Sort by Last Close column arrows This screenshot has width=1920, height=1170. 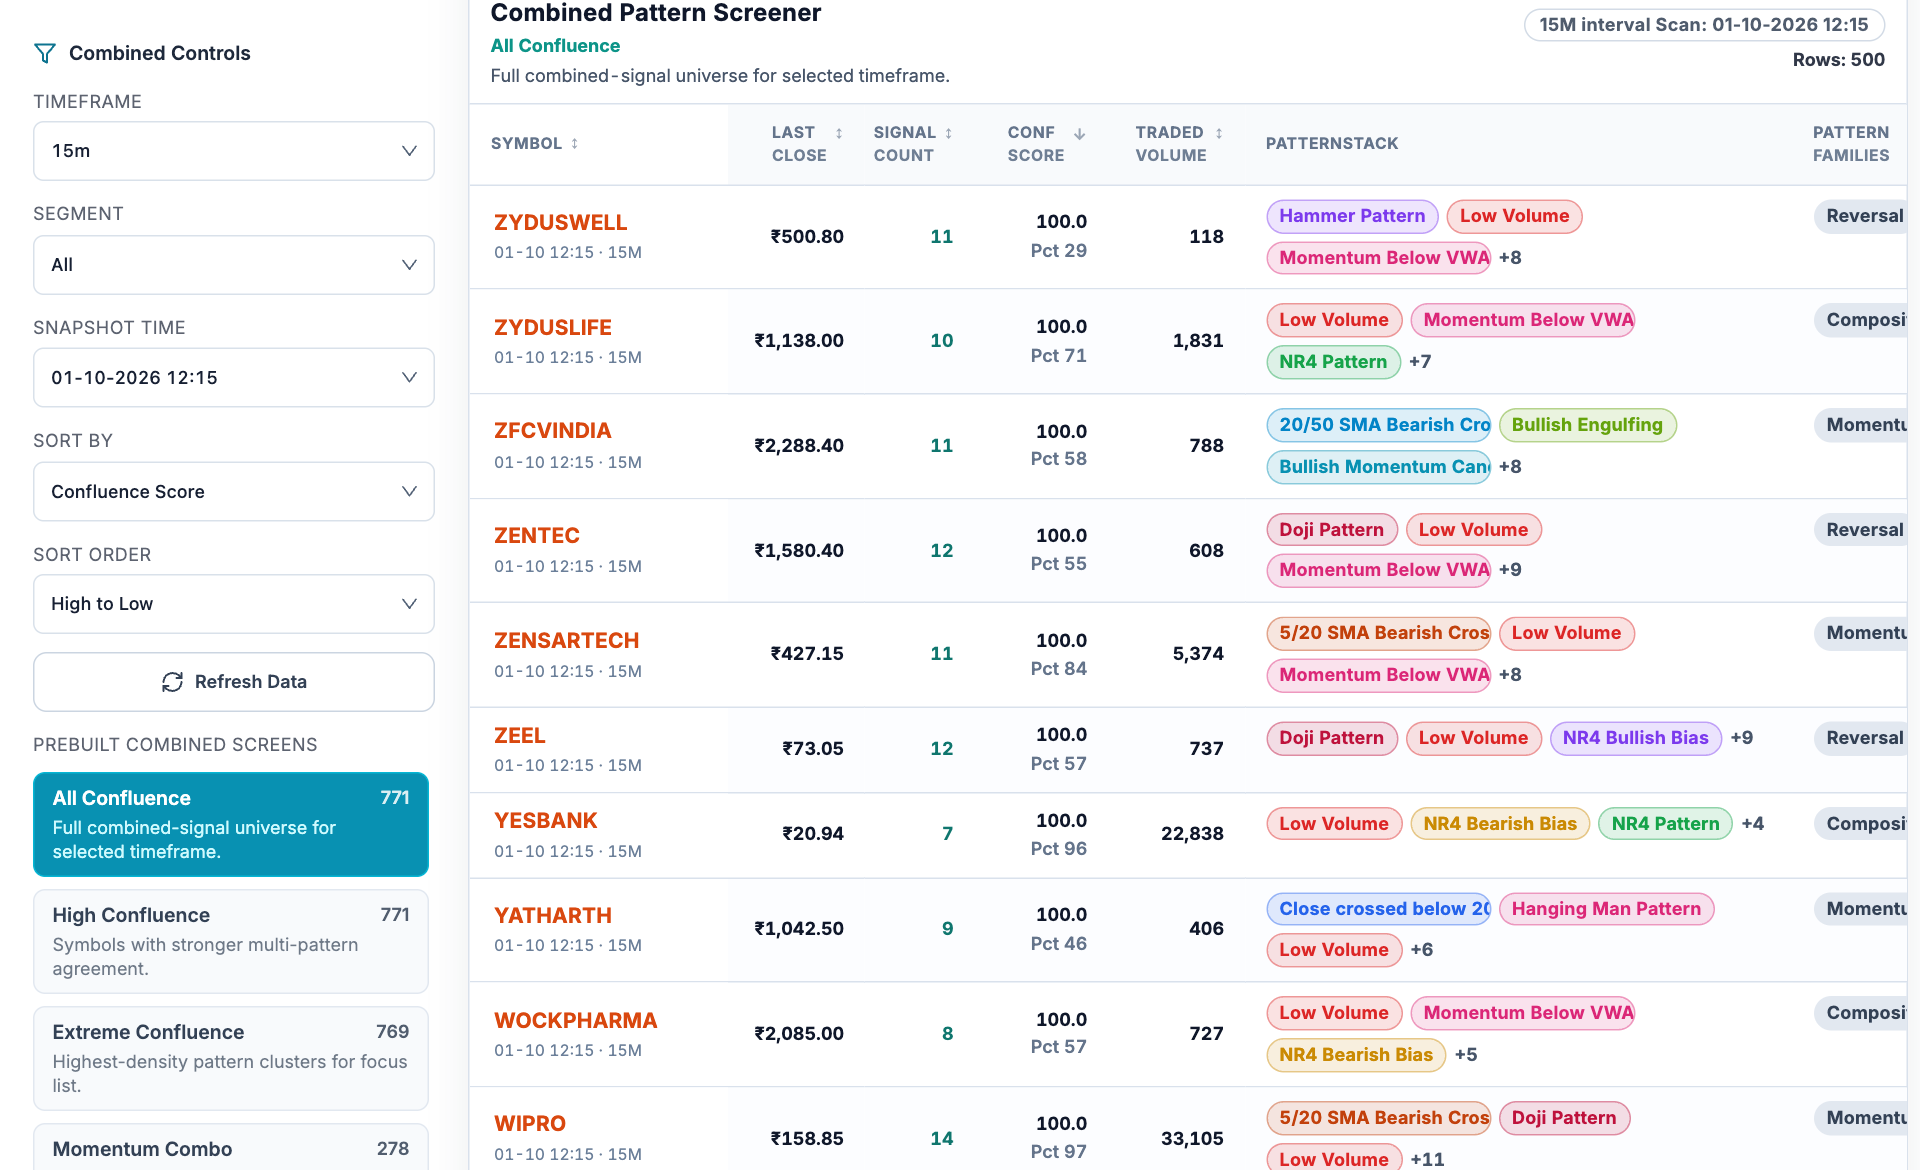point(839,133)
